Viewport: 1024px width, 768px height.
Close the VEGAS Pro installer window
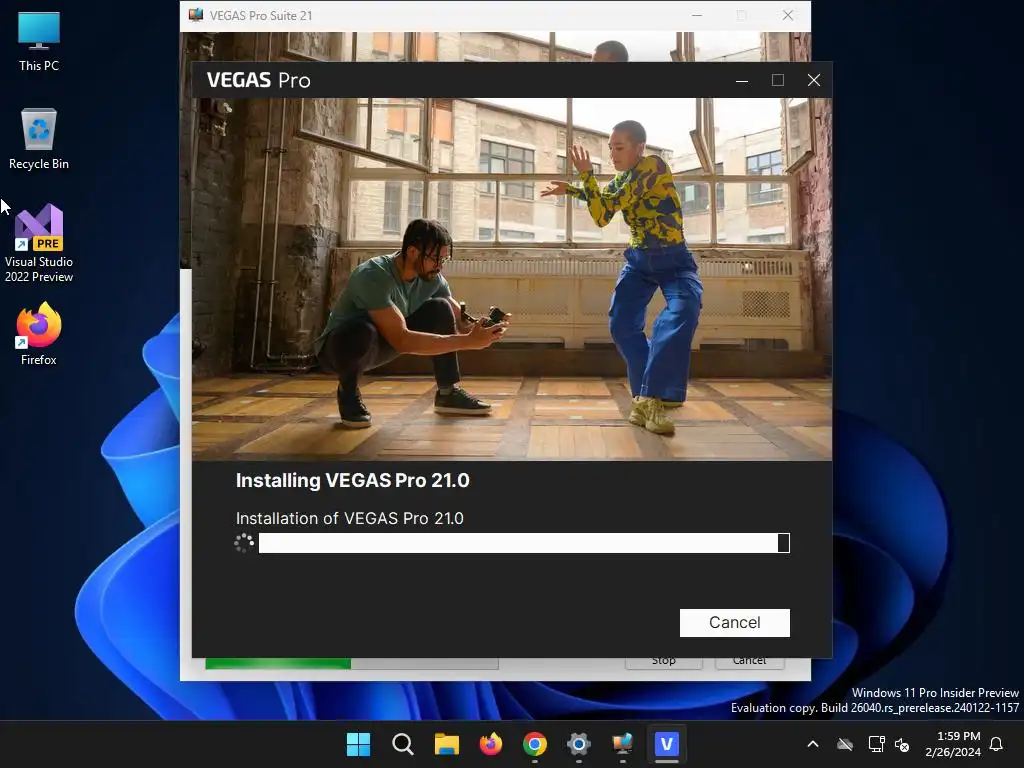tap(814, 80)
